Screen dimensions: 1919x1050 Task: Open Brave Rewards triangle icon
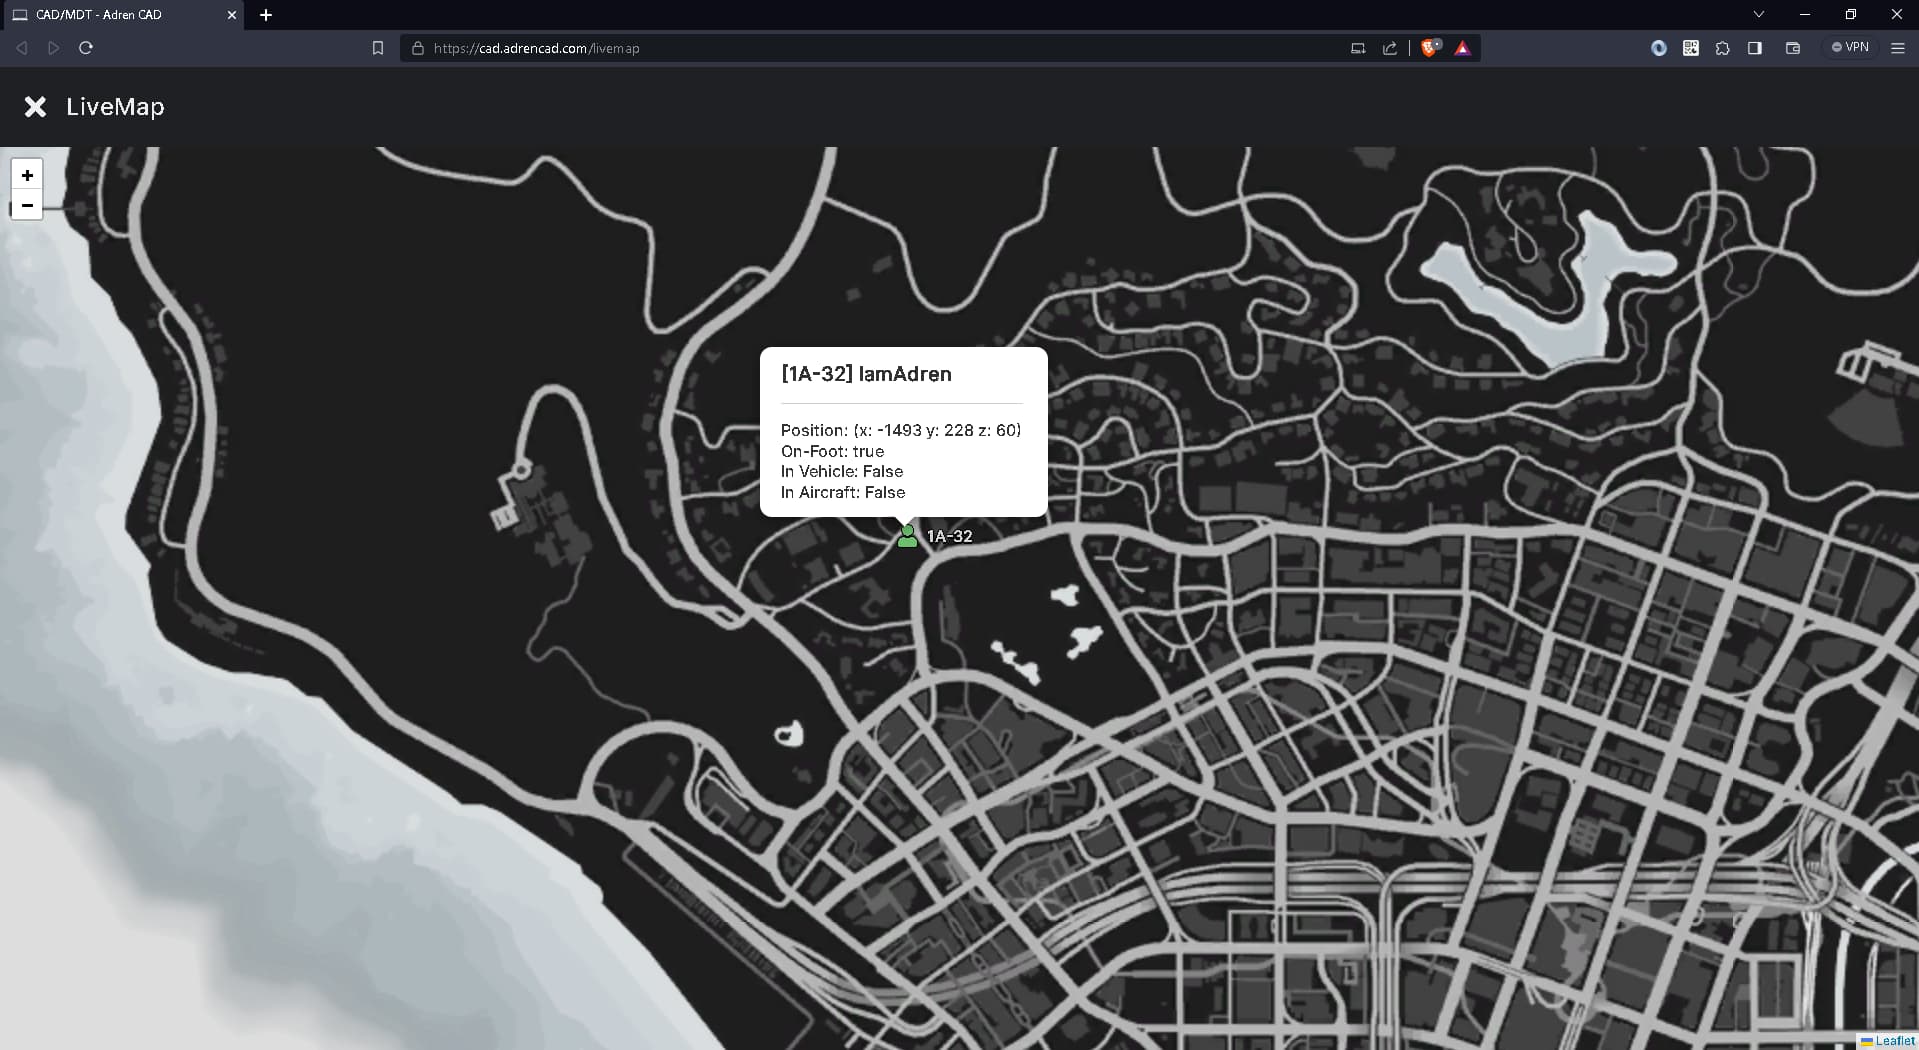[x=1463, y=48]
